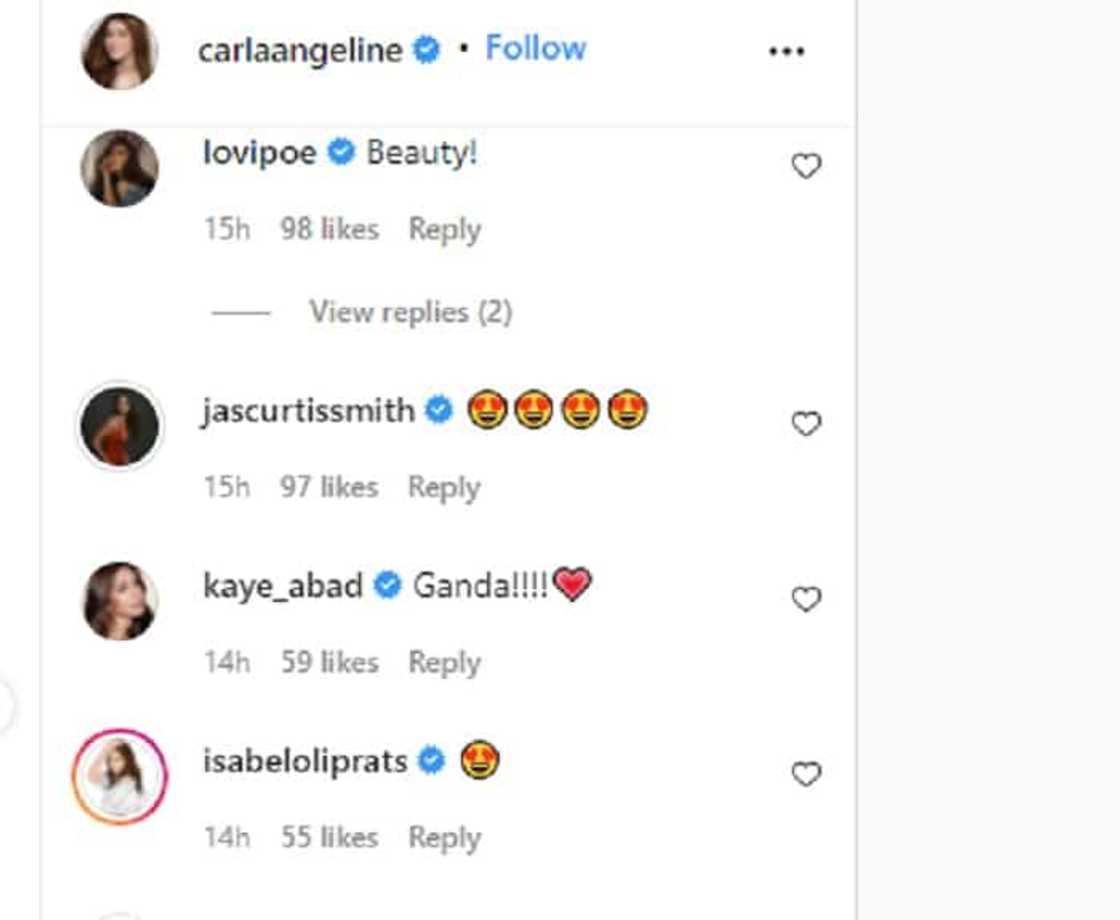Image resolution: width=1120 pixels, height=920 pixels.
Task: View isabeloliprats' story ring avatar
Action: (119, 776)
